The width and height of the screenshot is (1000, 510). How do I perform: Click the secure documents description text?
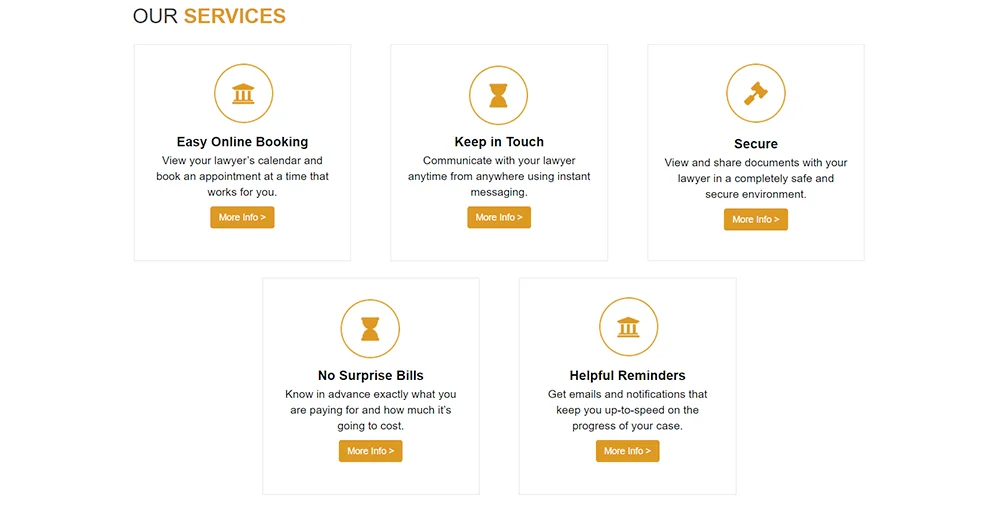coord(756,178)
